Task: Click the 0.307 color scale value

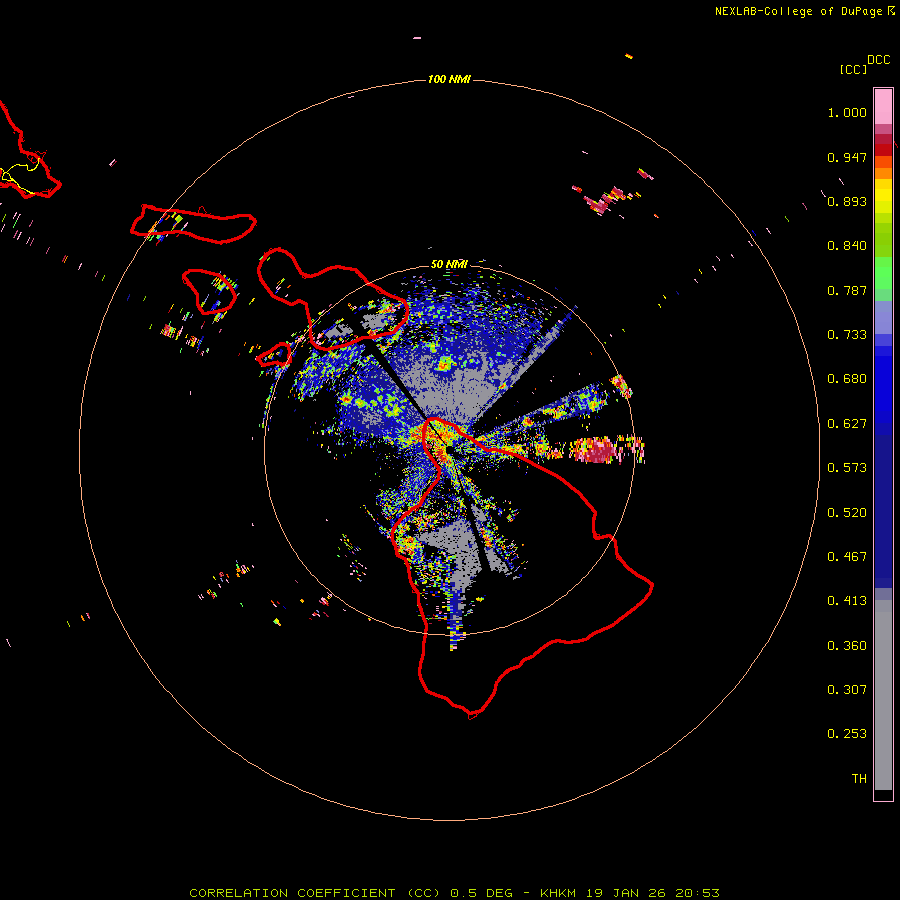Action: pyautogui.click(x=847, y=690)
